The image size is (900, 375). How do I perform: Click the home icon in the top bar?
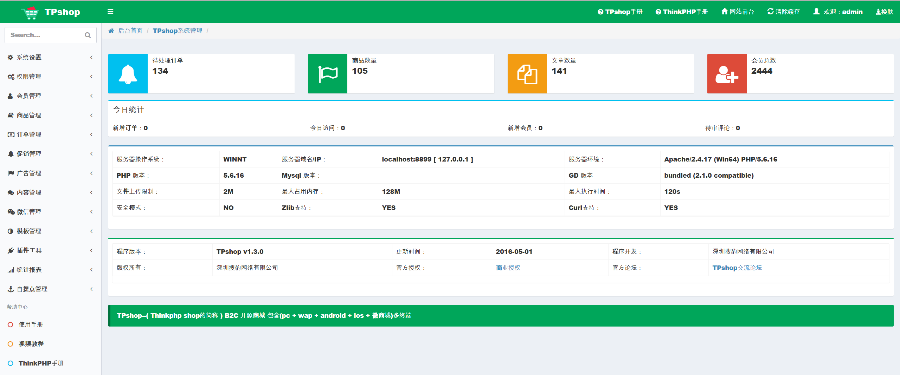coord(724,11)
